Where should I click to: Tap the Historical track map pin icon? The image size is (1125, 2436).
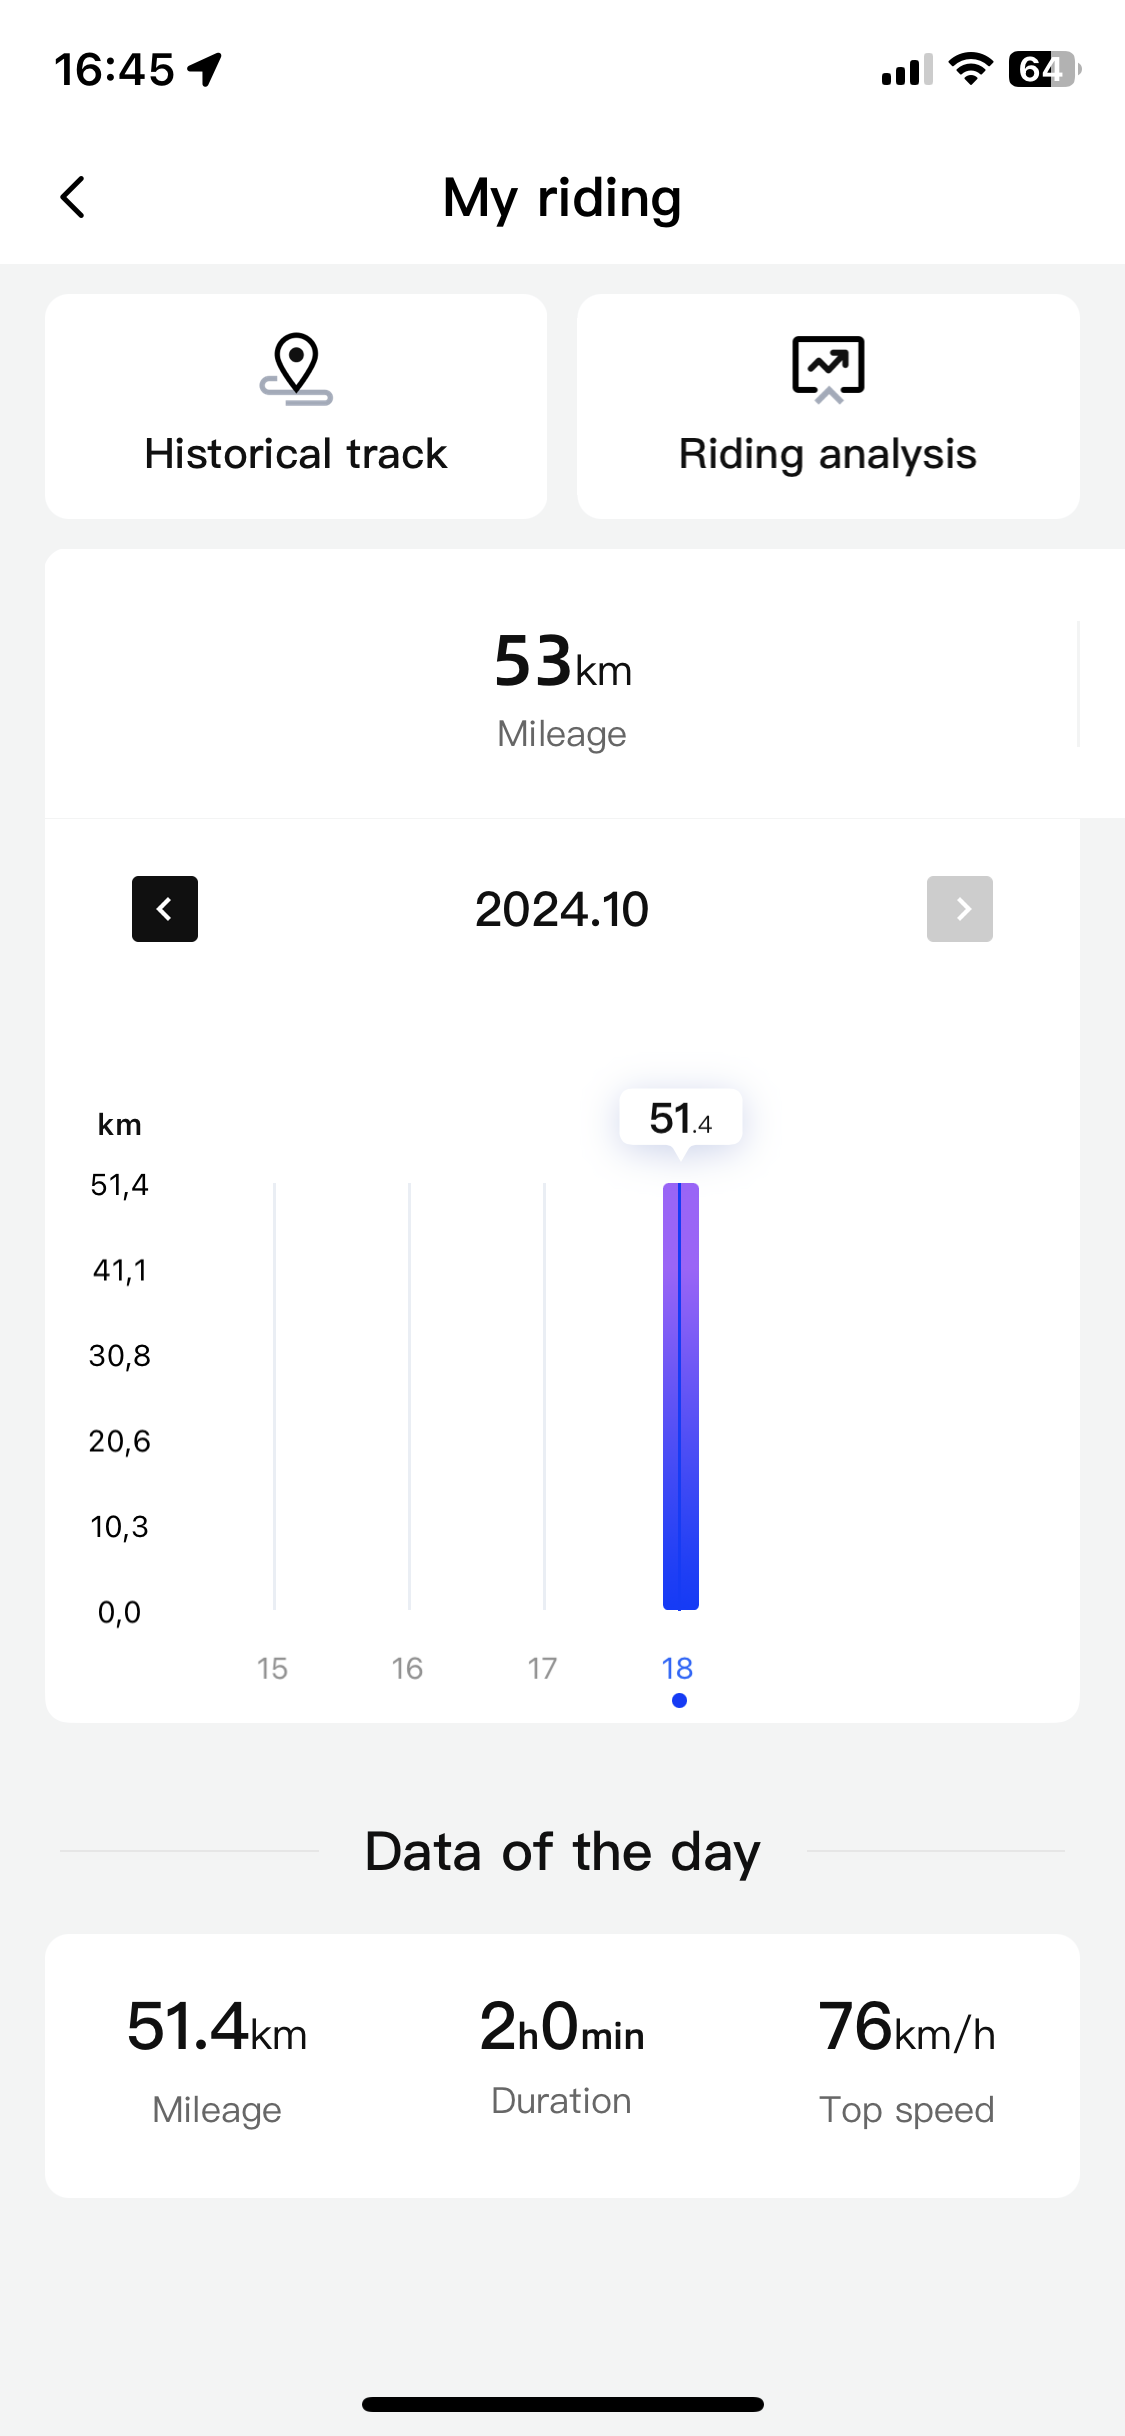[296, 368]
